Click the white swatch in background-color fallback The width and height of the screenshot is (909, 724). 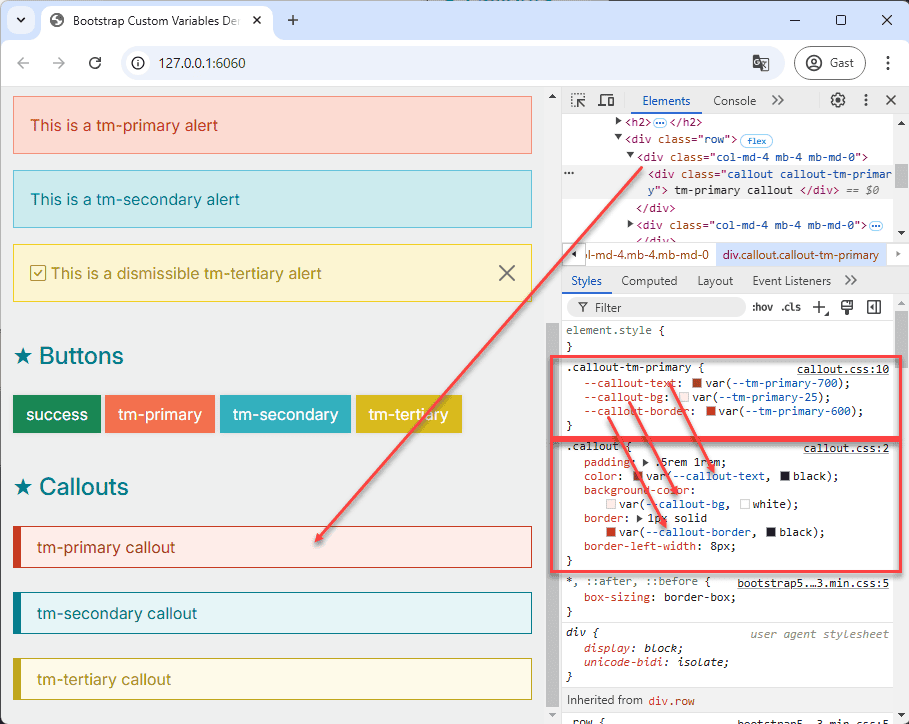745,504
